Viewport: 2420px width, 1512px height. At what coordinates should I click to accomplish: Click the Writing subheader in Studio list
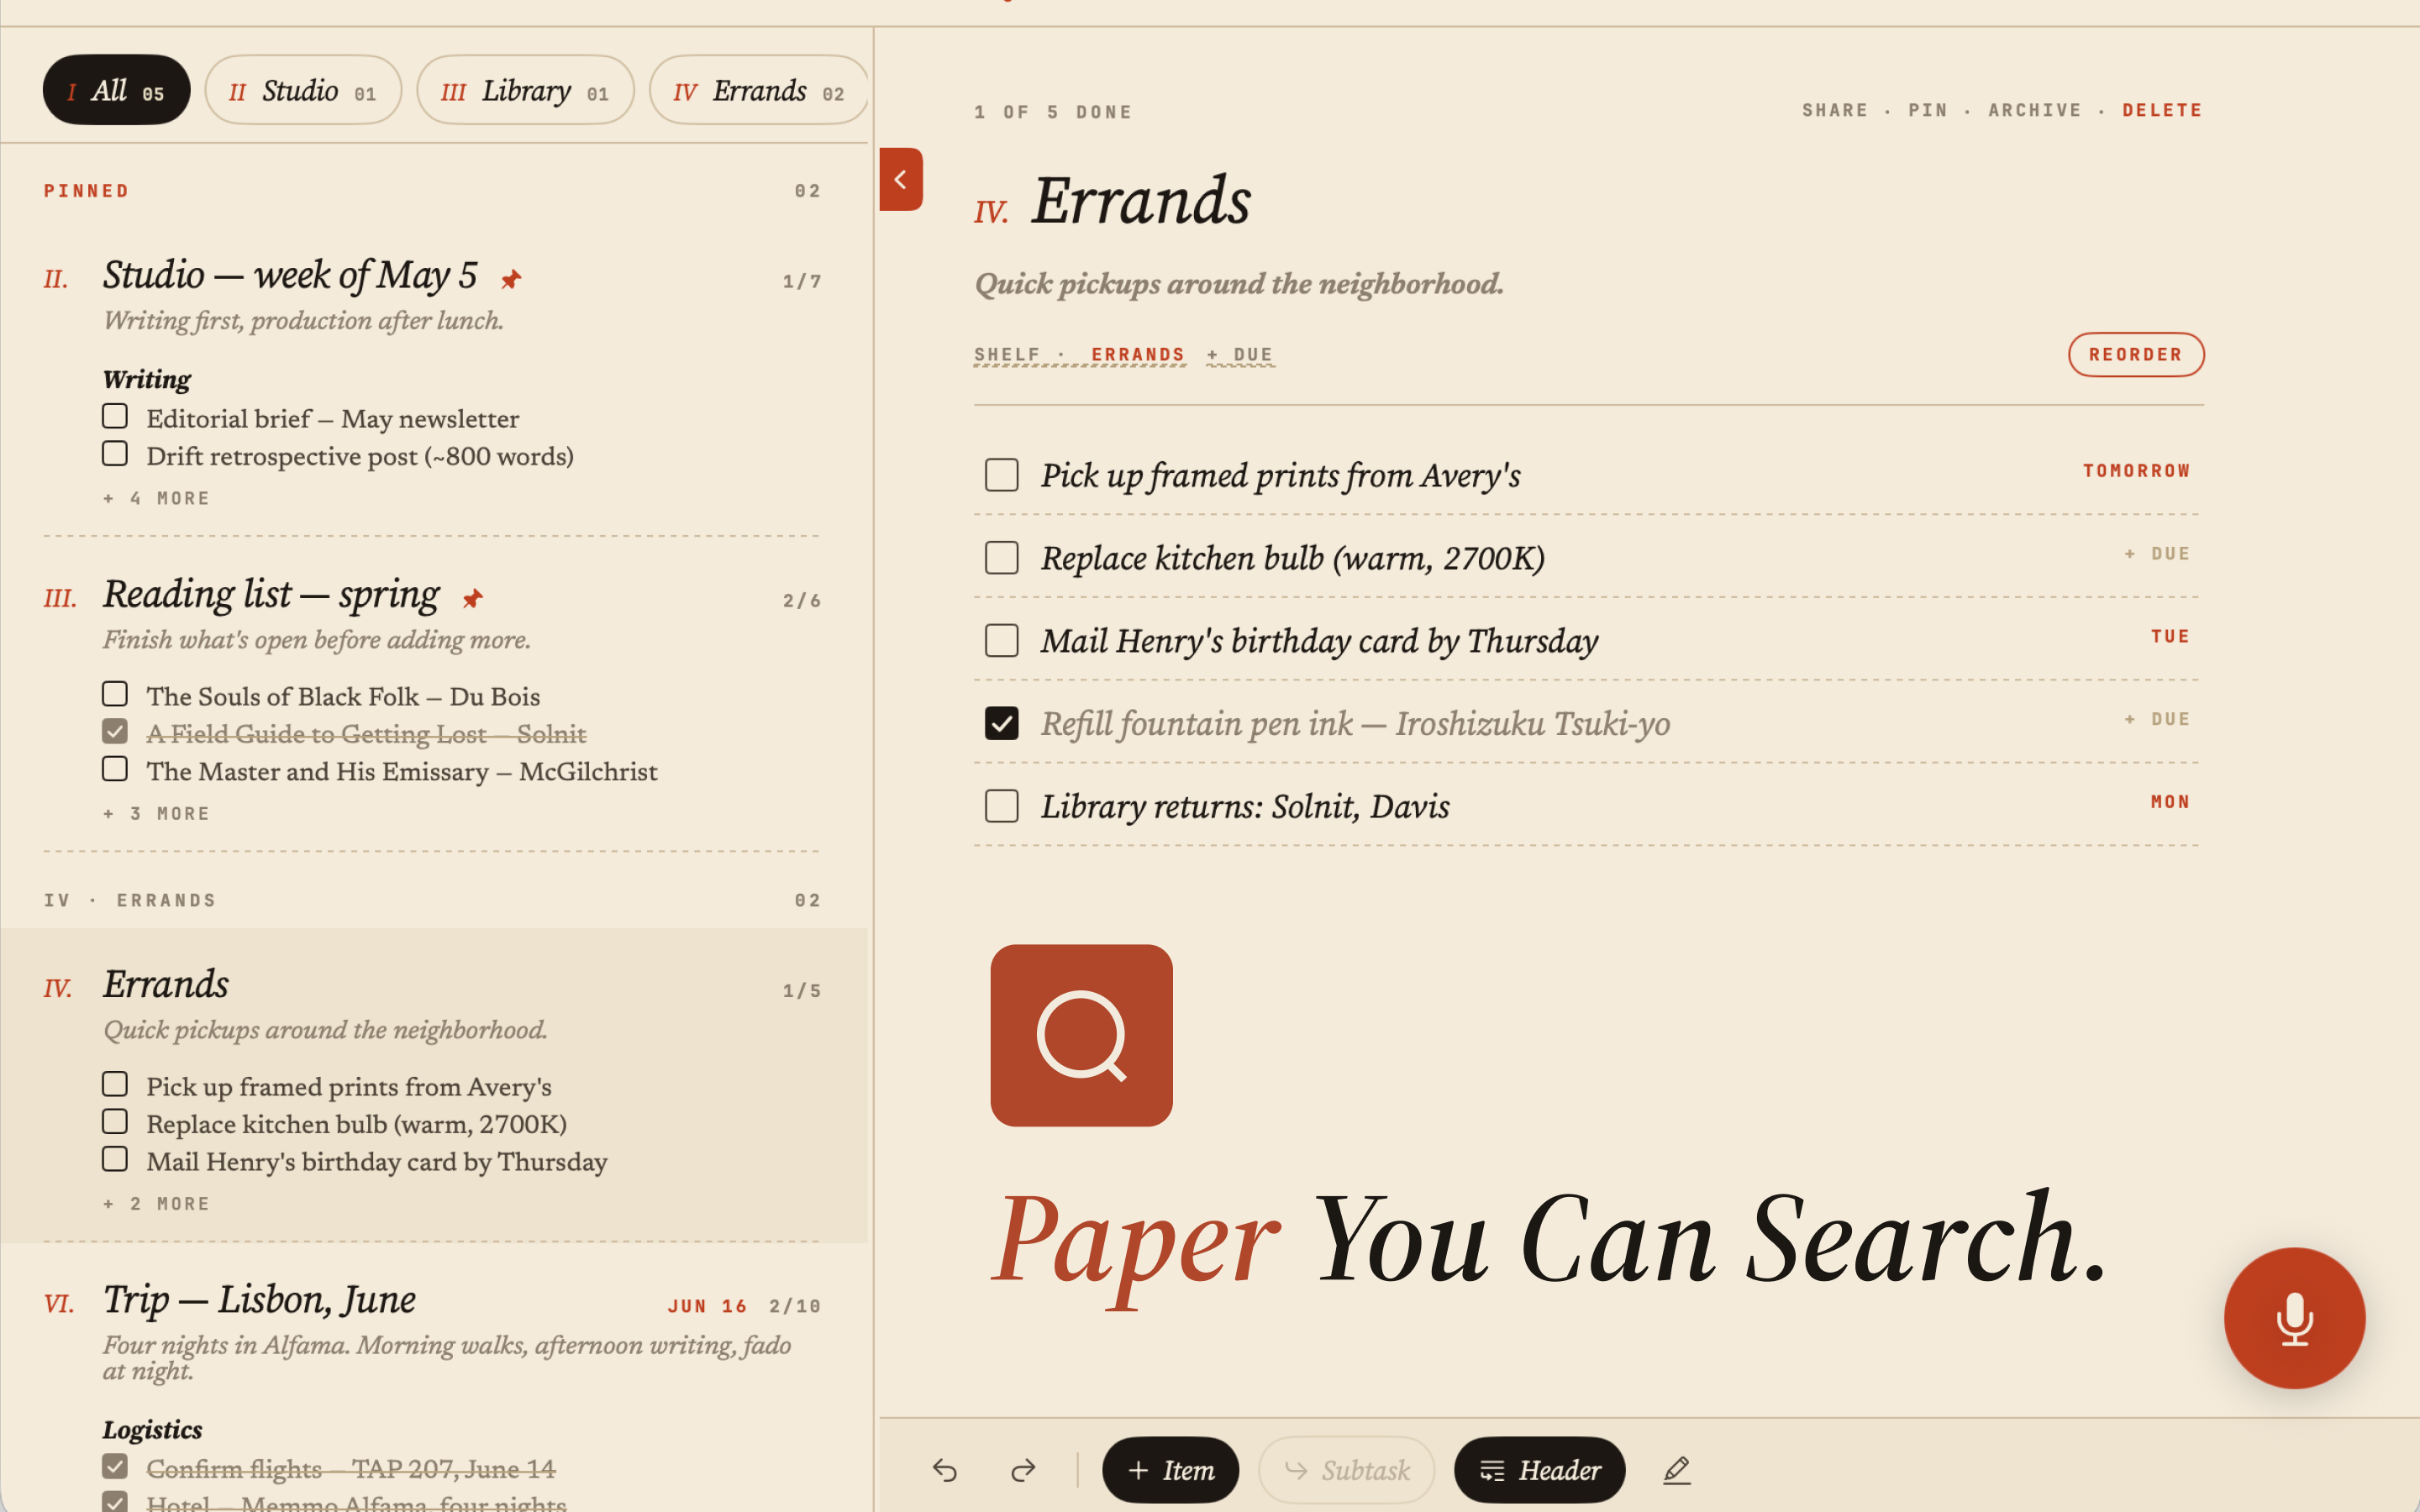click(x=147, y=379)
